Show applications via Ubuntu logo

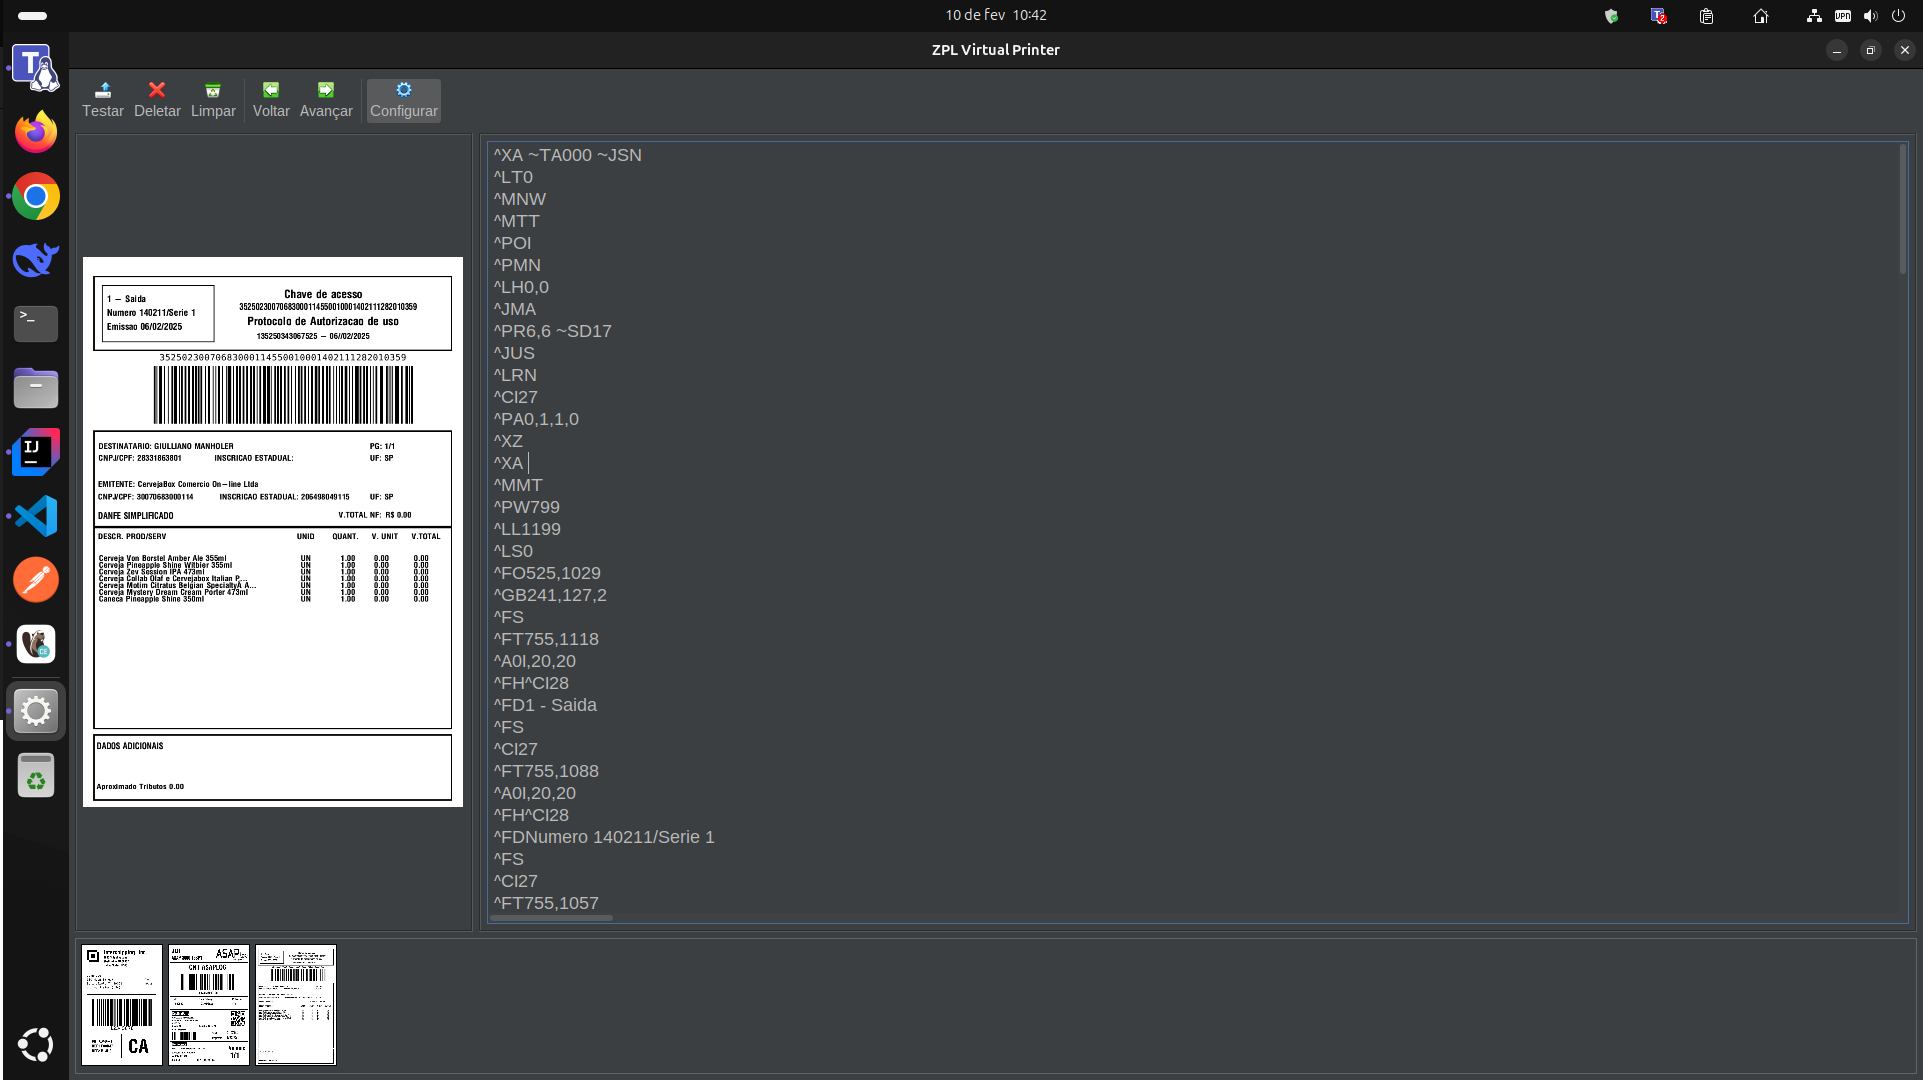point(36,1044)
